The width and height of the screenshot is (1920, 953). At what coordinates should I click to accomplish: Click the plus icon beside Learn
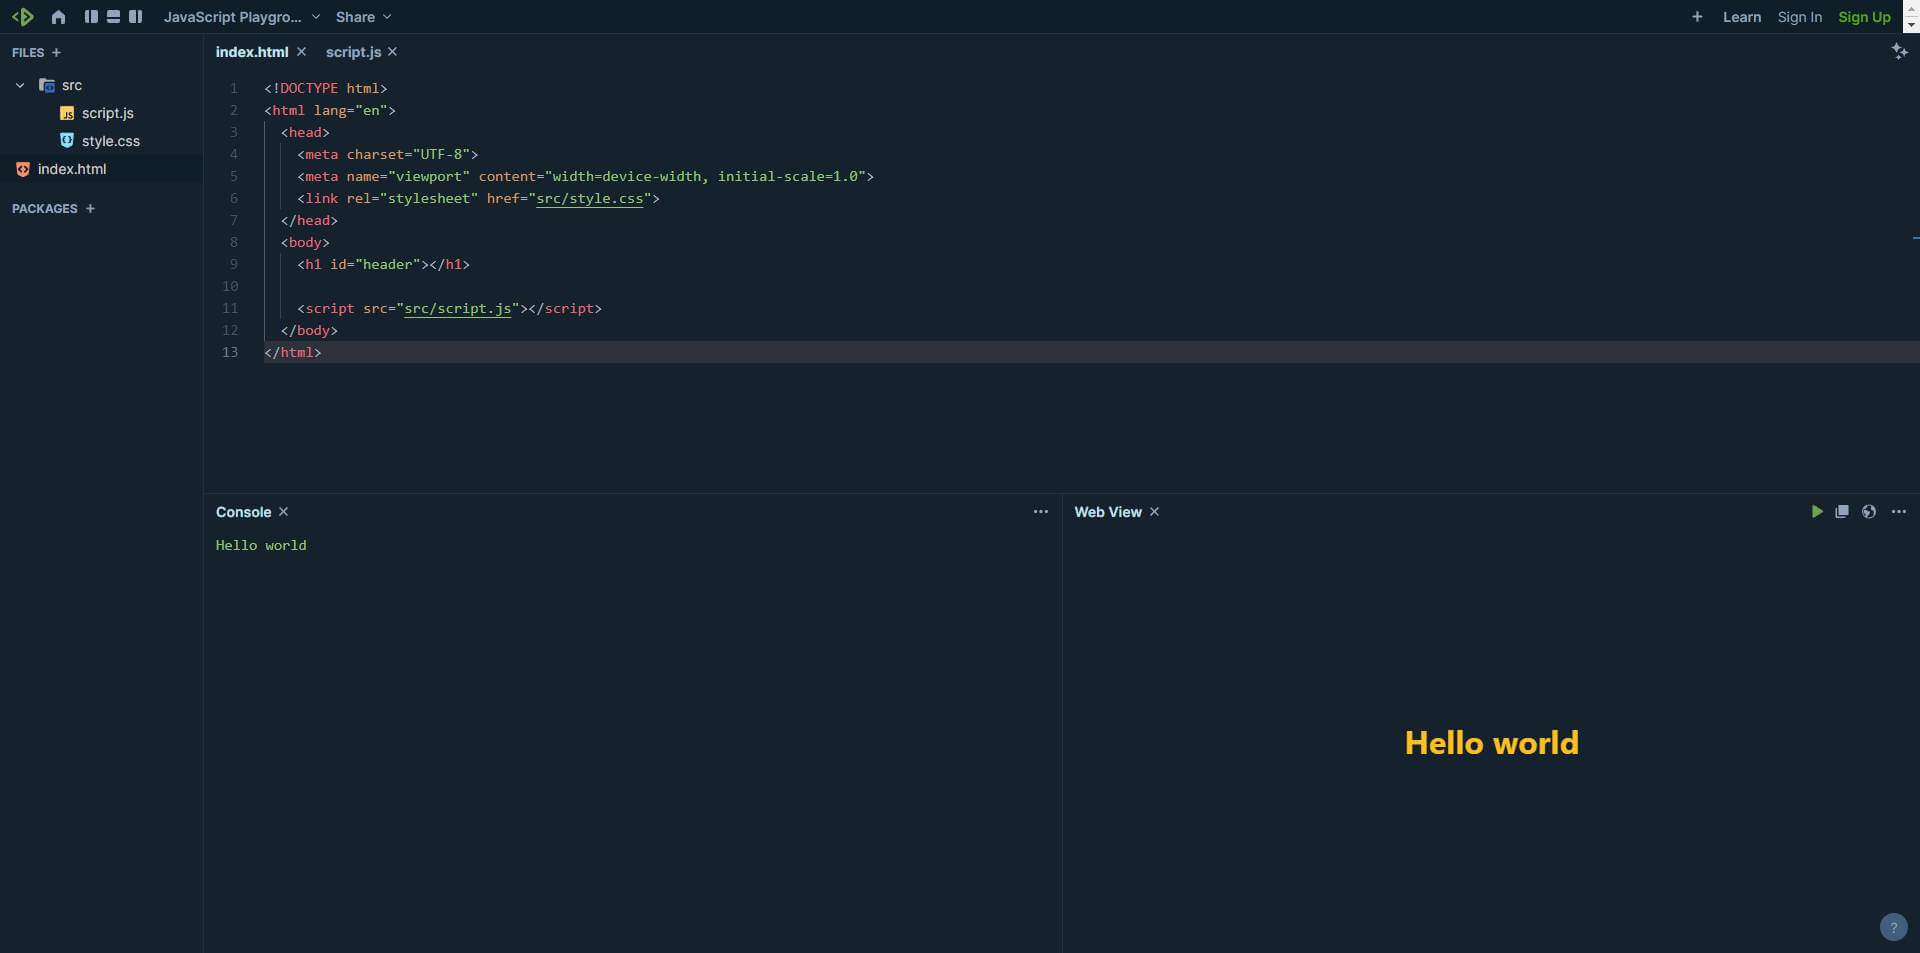(1697, 17)
